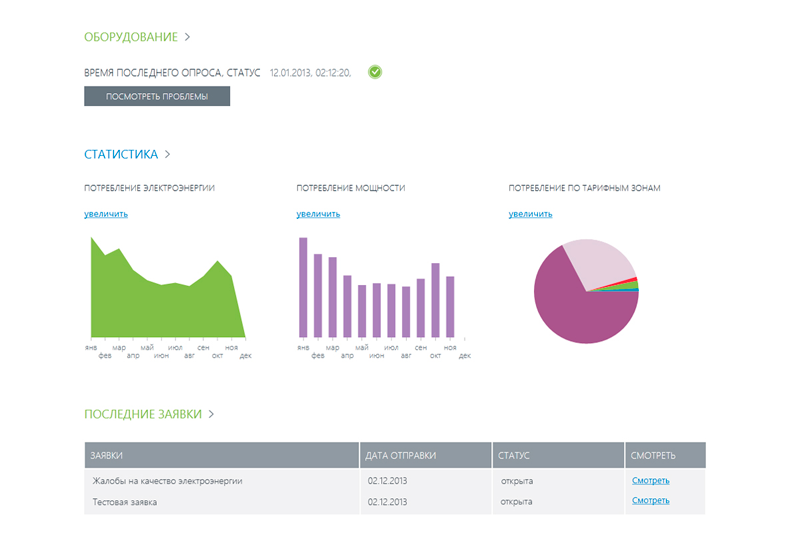The image size is (800, 533).
Task: Click the СМОТРЕТЬ column header
Action: tap(665, 455)
